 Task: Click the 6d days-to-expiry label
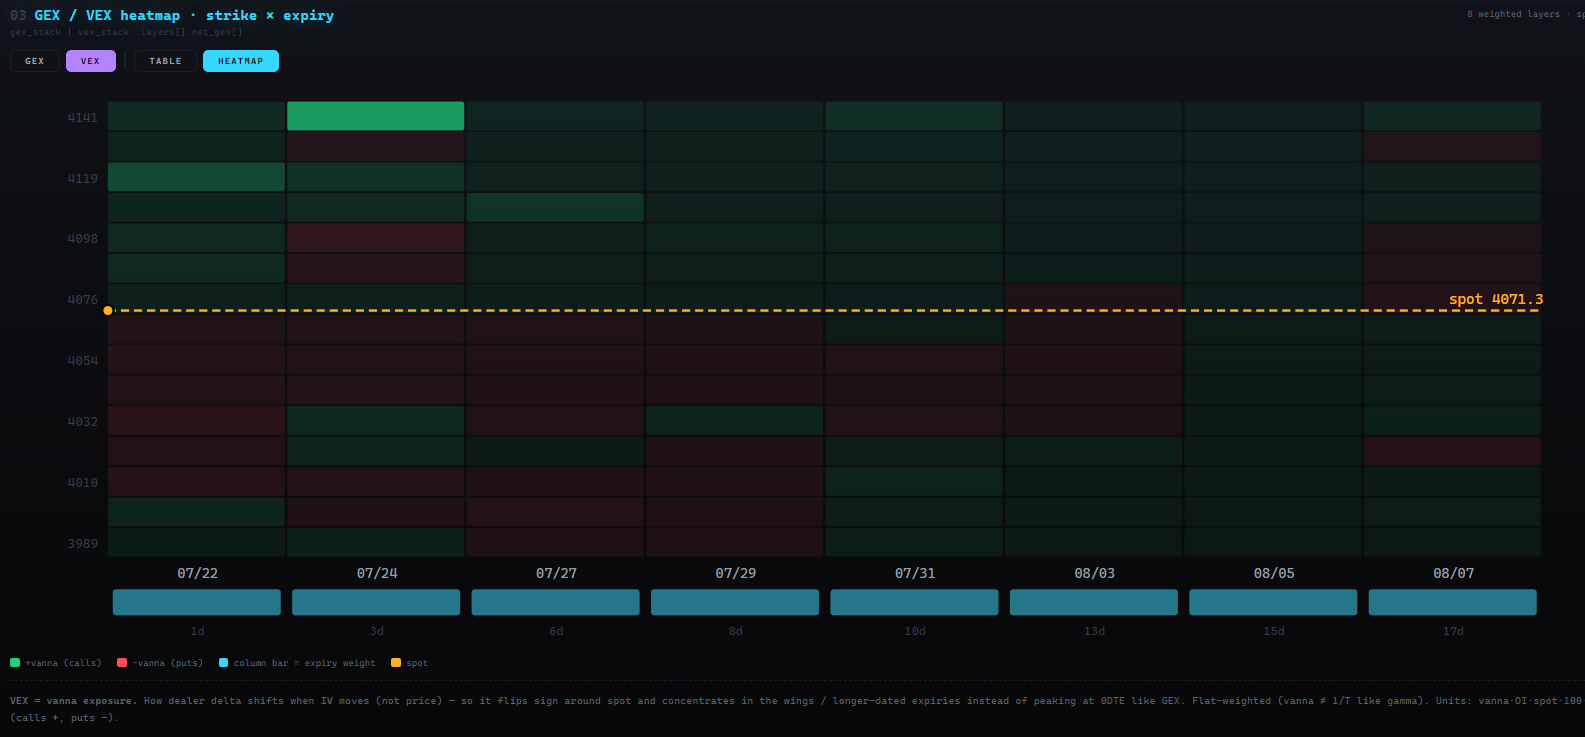556,631
